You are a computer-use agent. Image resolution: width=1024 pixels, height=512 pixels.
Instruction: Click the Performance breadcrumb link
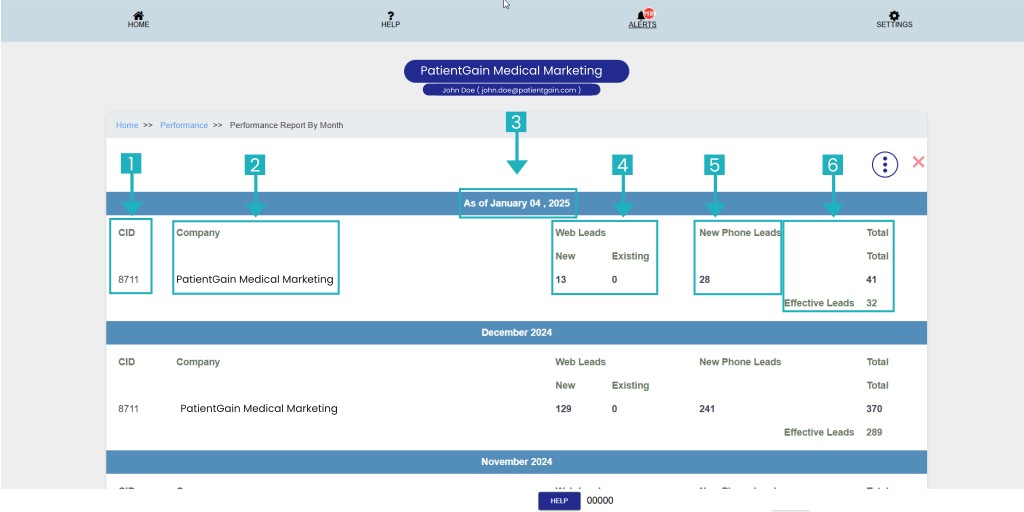[x=184, y=125]
